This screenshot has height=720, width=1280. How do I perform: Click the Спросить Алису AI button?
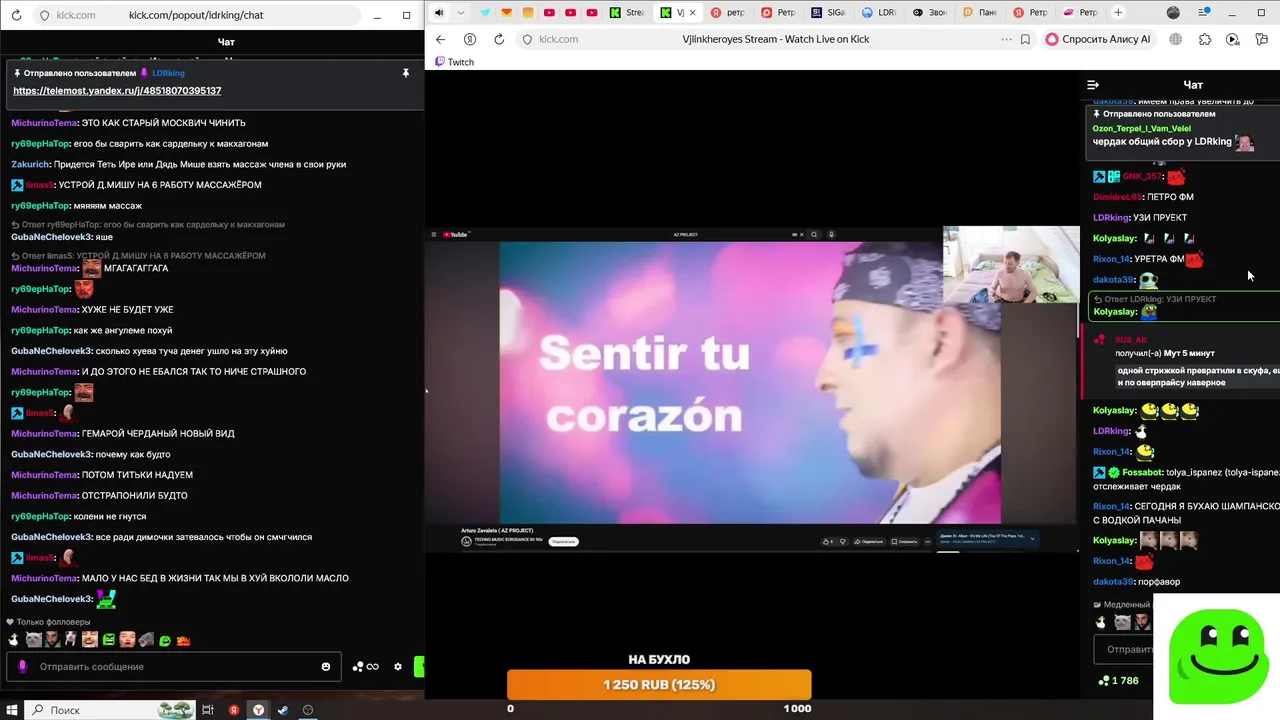(1098, 39)
